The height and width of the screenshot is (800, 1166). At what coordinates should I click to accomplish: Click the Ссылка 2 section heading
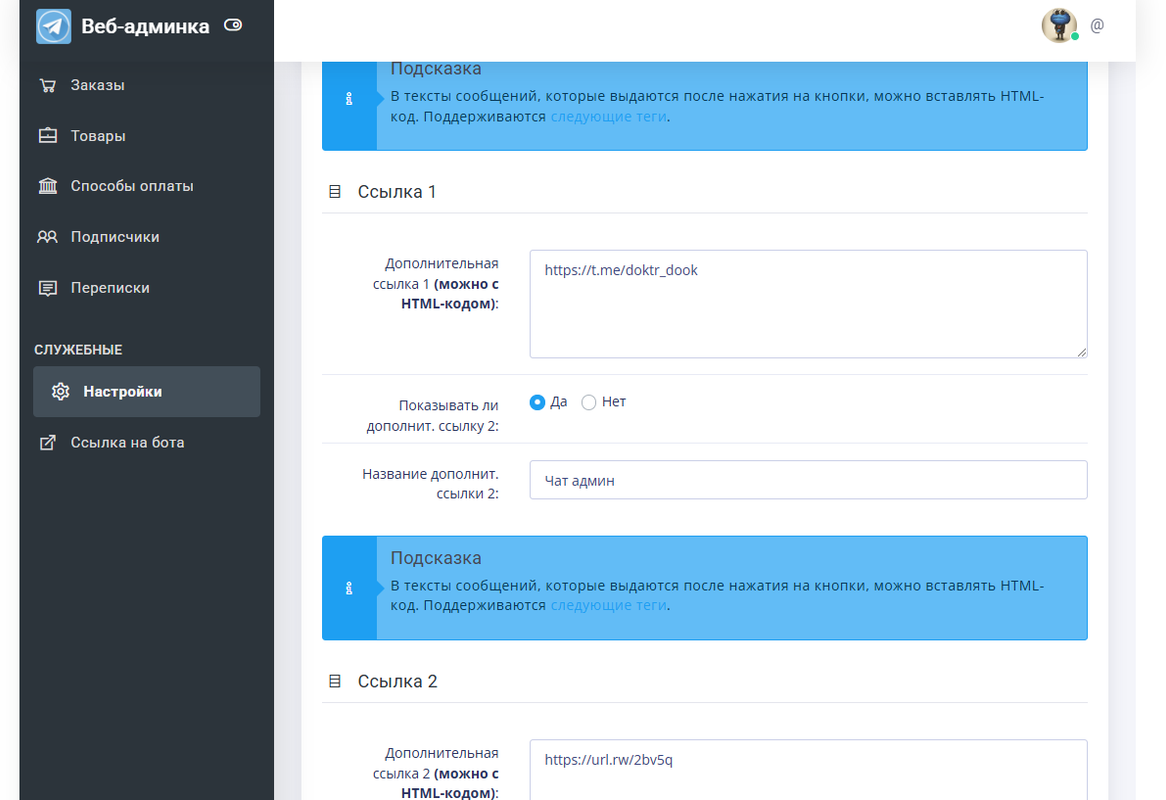pyautogui.click(x=397, y=682)
